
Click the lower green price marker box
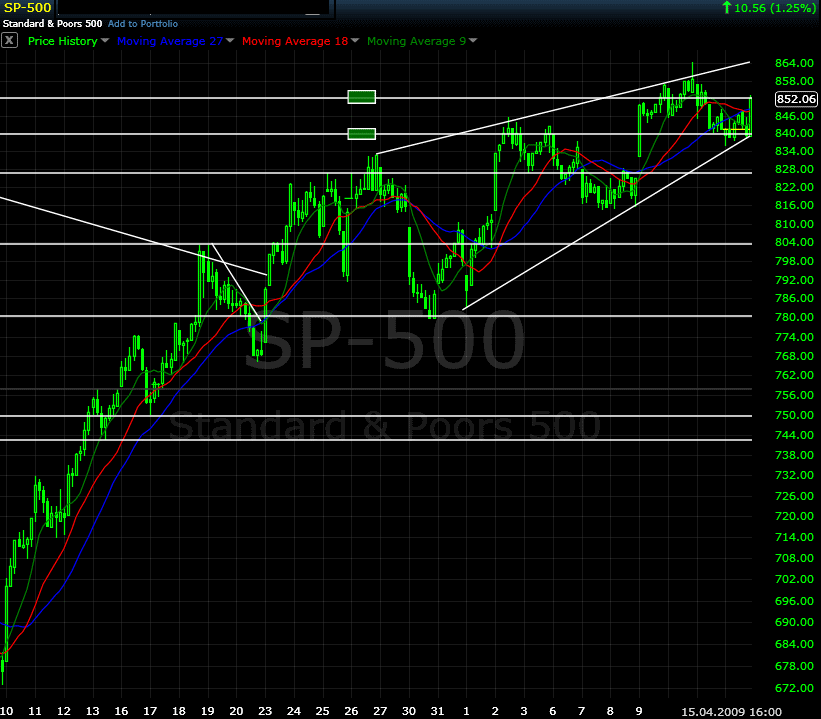(x=362, y=134)
